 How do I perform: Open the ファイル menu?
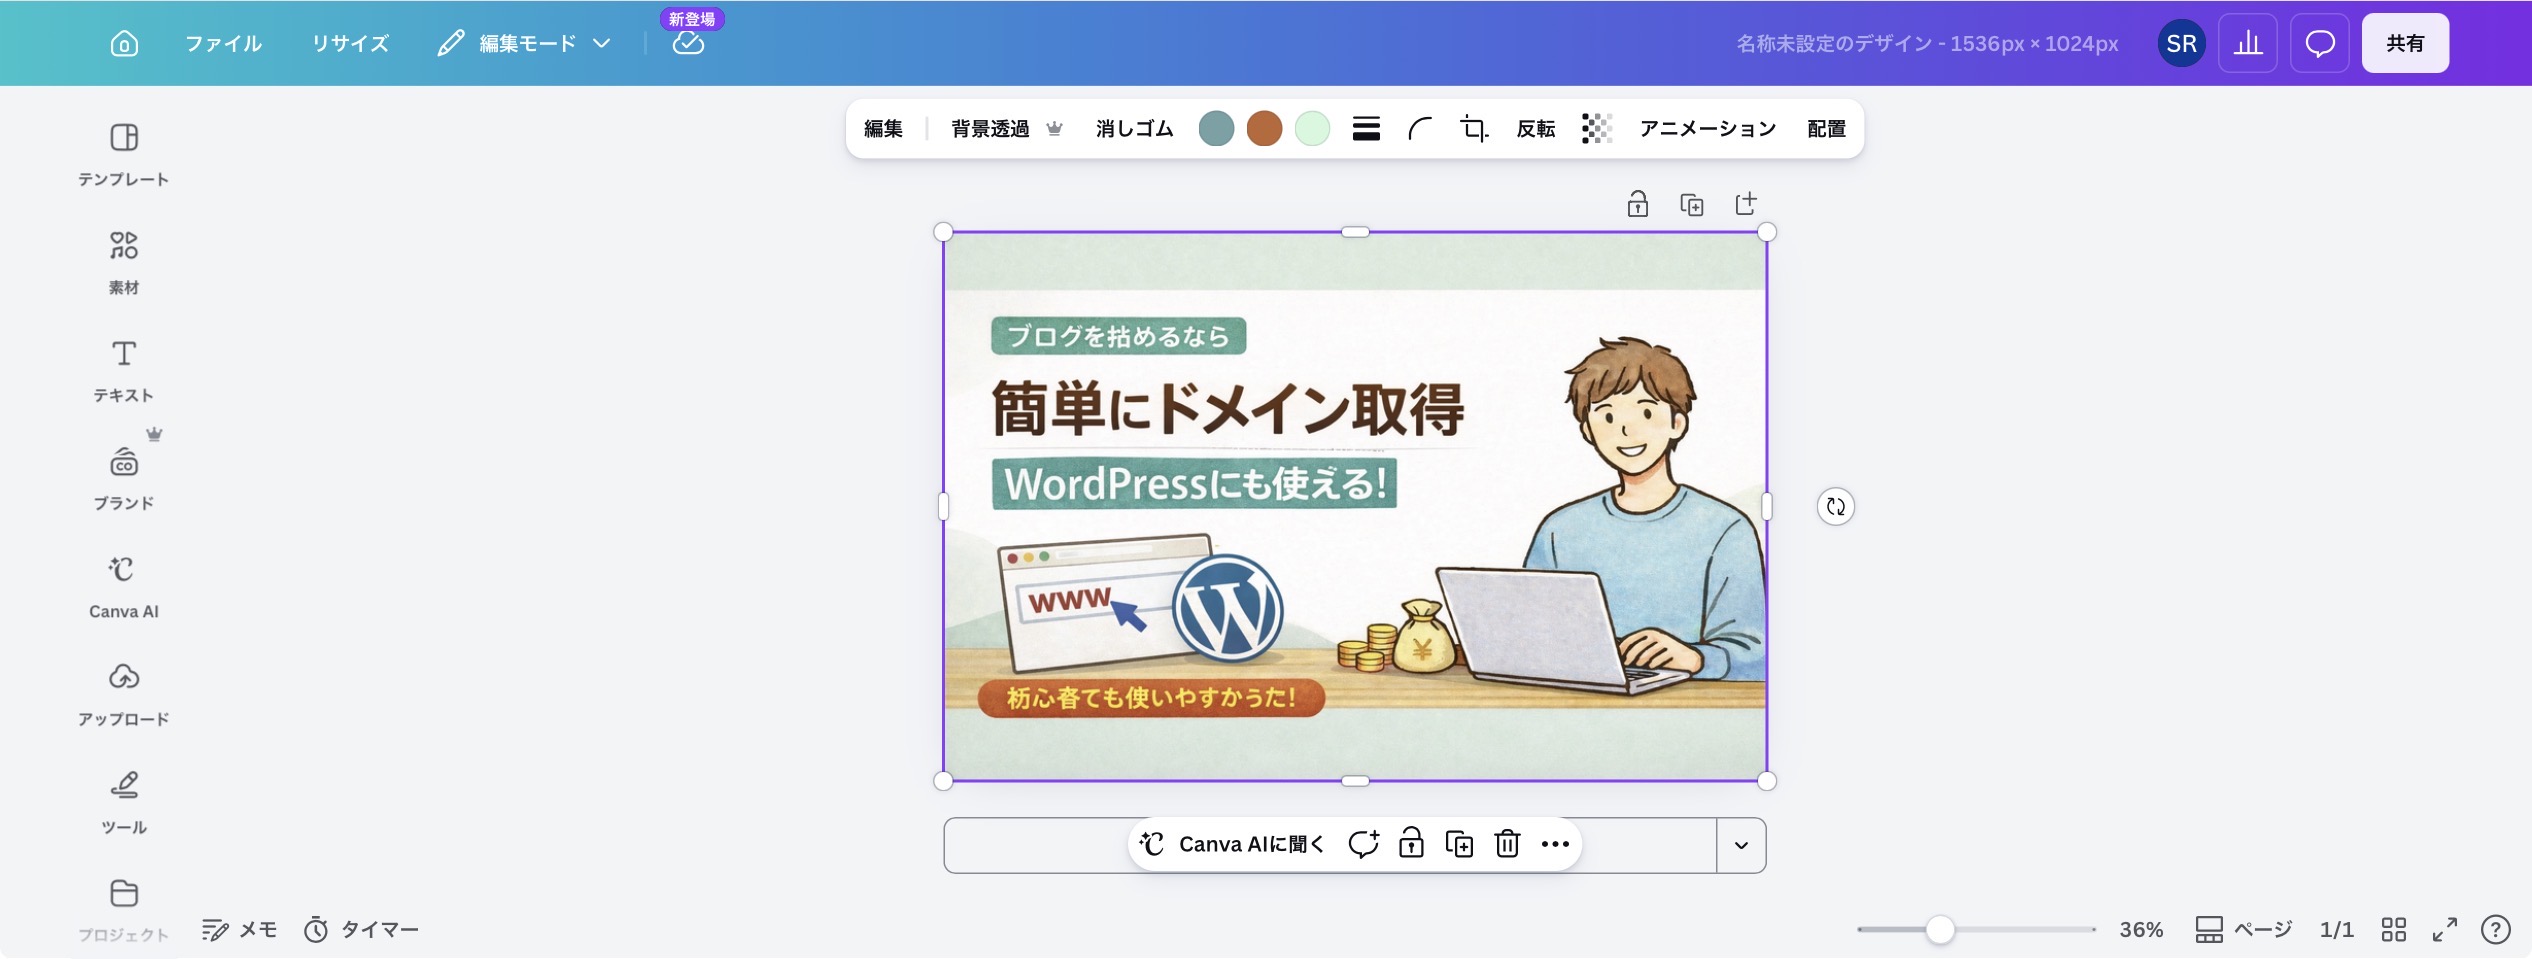click(223, 43)
